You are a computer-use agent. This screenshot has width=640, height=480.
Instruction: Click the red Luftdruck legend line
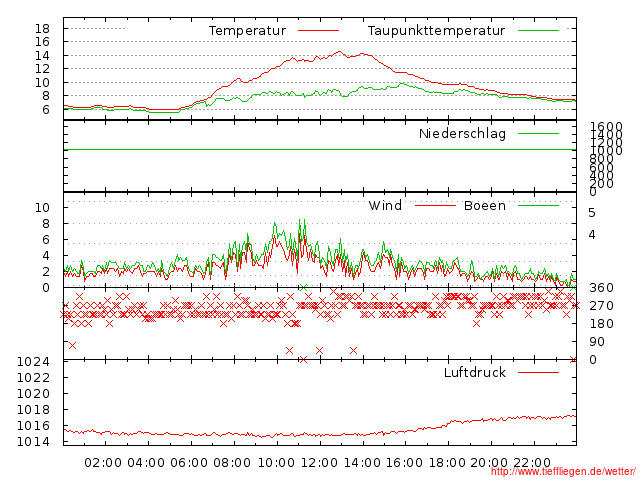(x=538, y=372)
